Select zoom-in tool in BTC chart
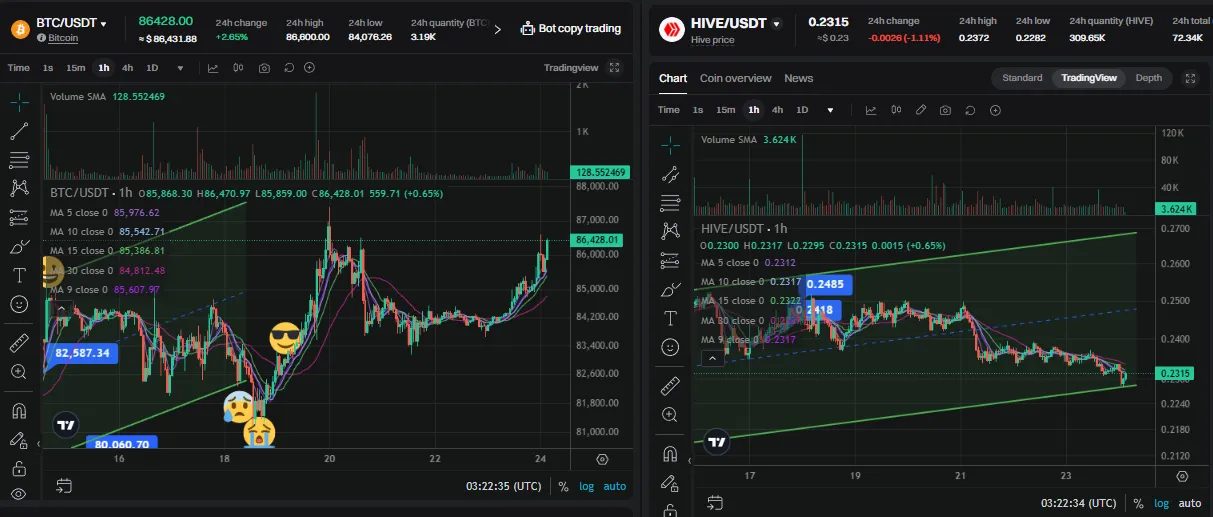Viewport: 1213px width, 517px height. coord(19,371)
